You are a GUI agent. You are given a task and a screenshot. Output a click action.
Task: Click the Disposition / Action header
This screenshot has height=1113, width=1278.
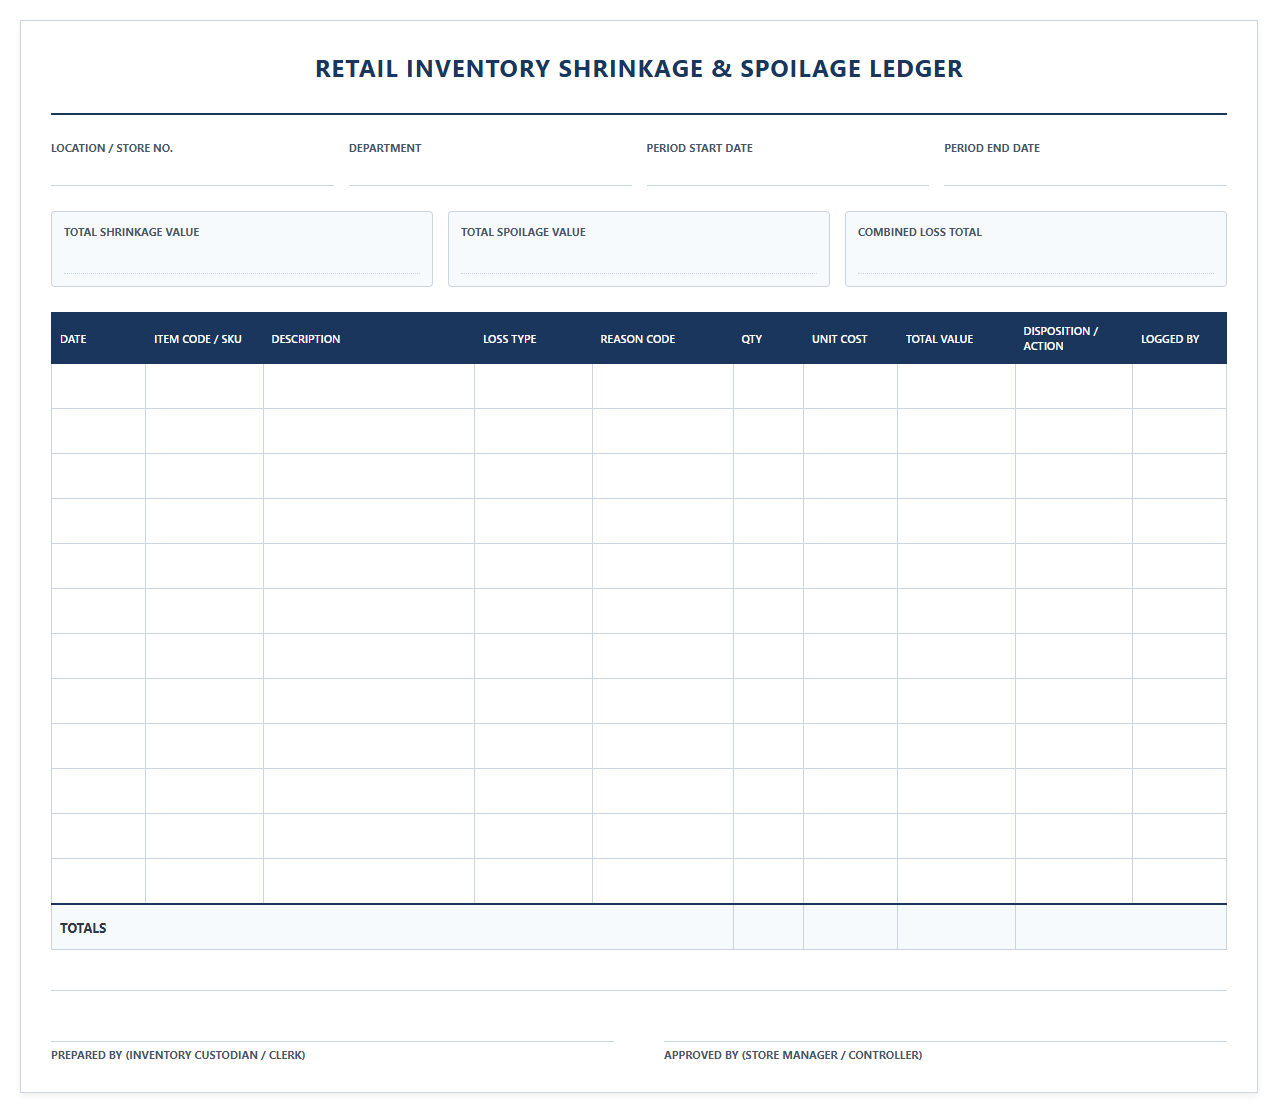click(x=1074, y=339)
